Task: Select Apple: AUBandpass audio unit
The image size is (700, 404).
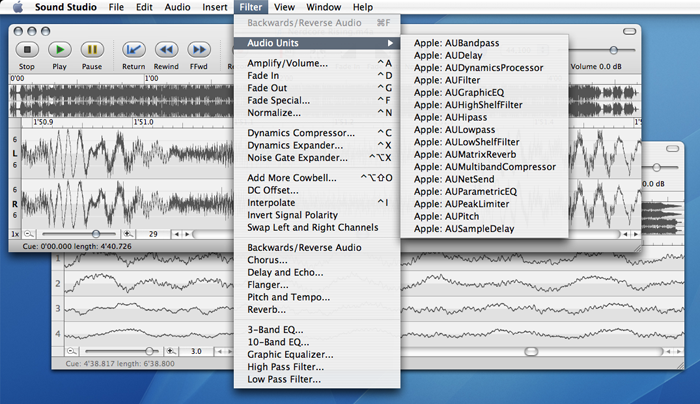Action: [x=484, y=43]
